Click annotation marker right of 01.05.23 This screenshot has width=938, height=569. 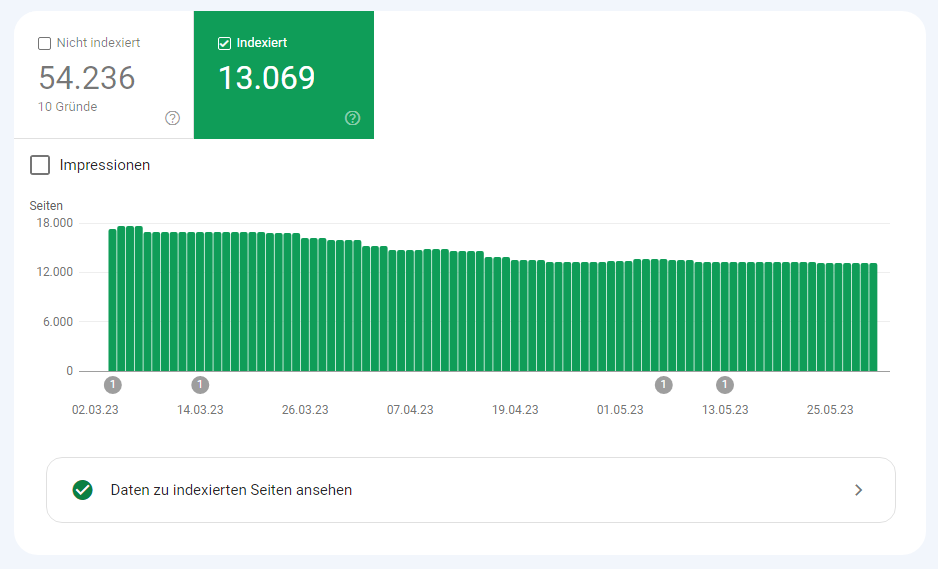pos(663,385)
